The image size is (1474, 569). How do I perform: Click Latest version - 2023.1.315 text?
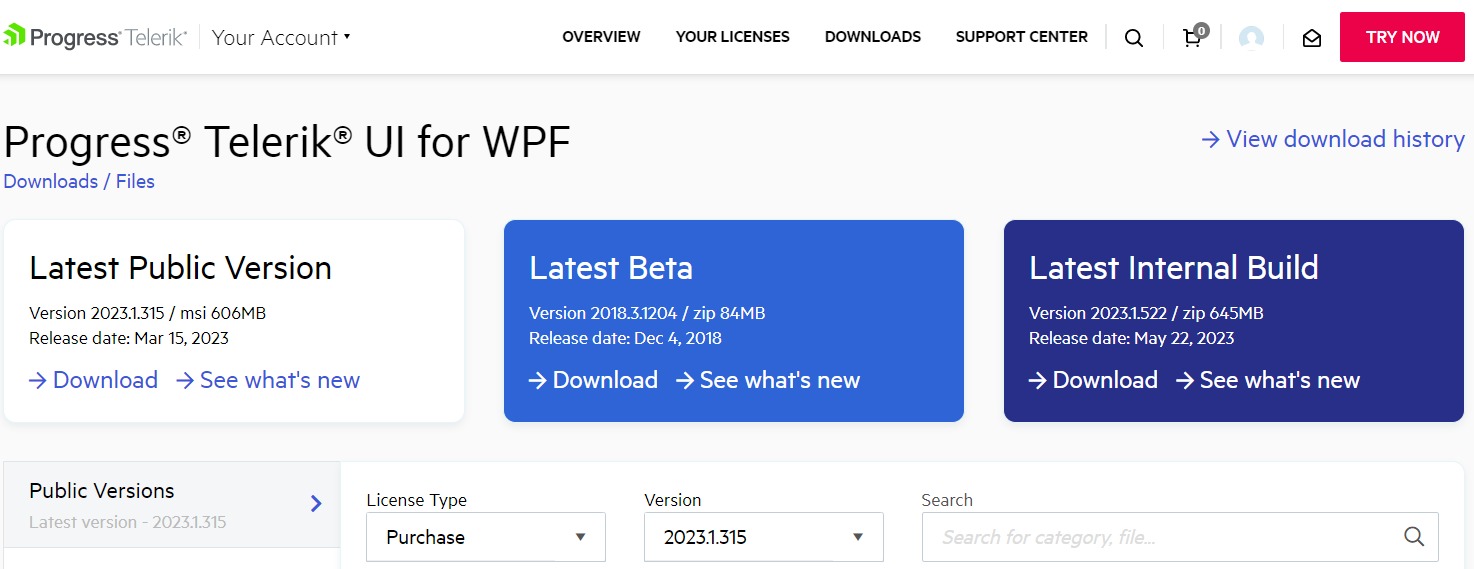click(x=128, y=522)
